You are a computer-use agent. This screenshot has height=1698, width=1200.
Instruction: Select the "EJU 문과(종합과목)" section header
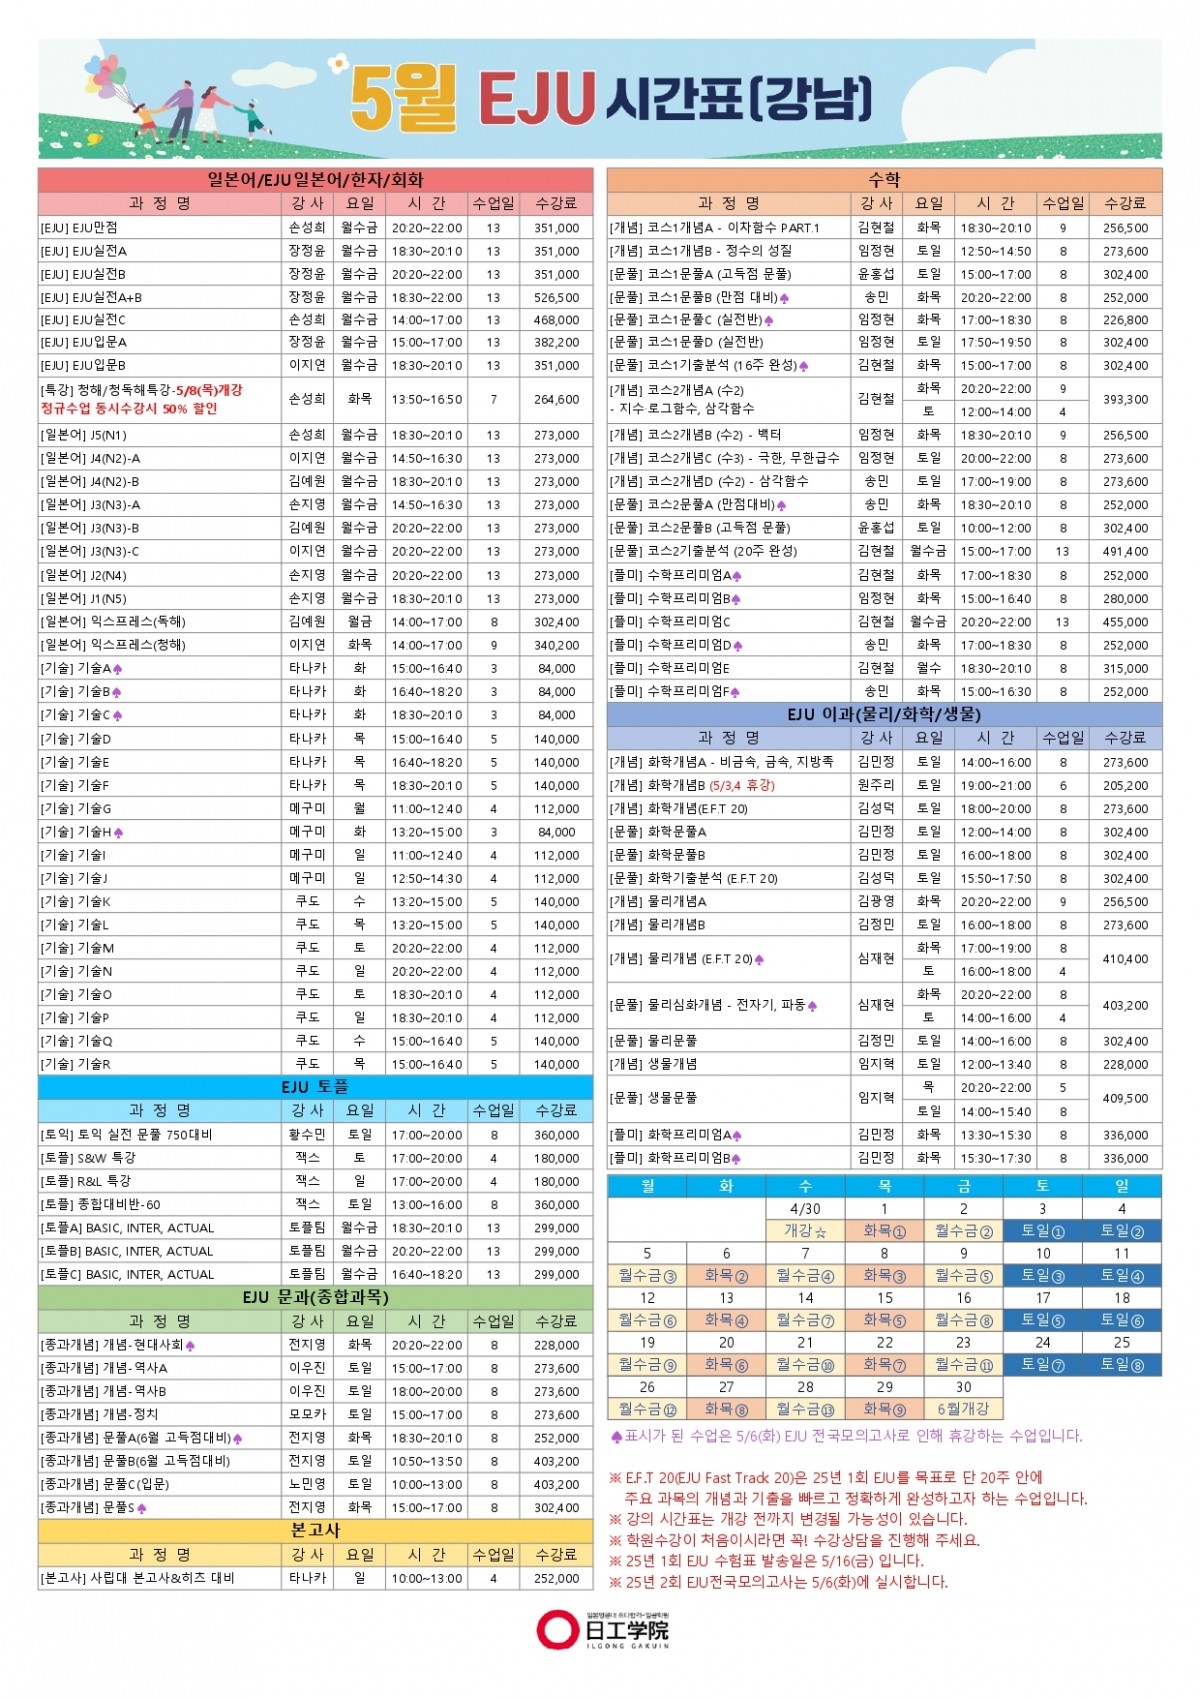[315, 1297]
